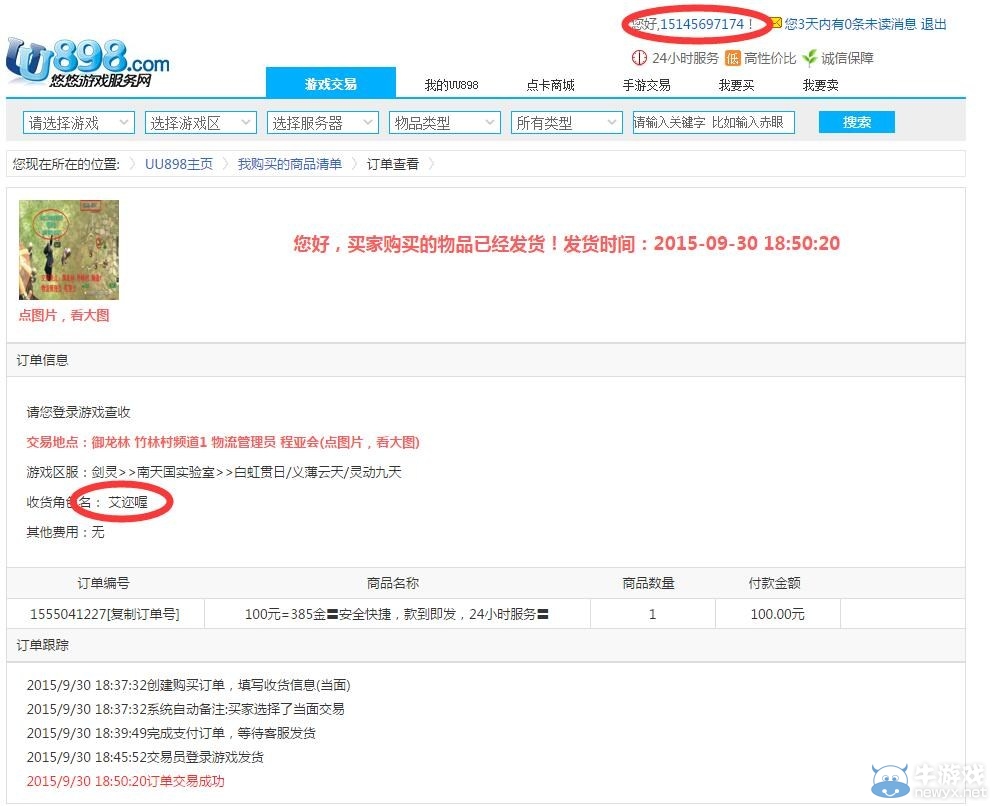Click the orange 低 high-value badge icon

point(731,58)
